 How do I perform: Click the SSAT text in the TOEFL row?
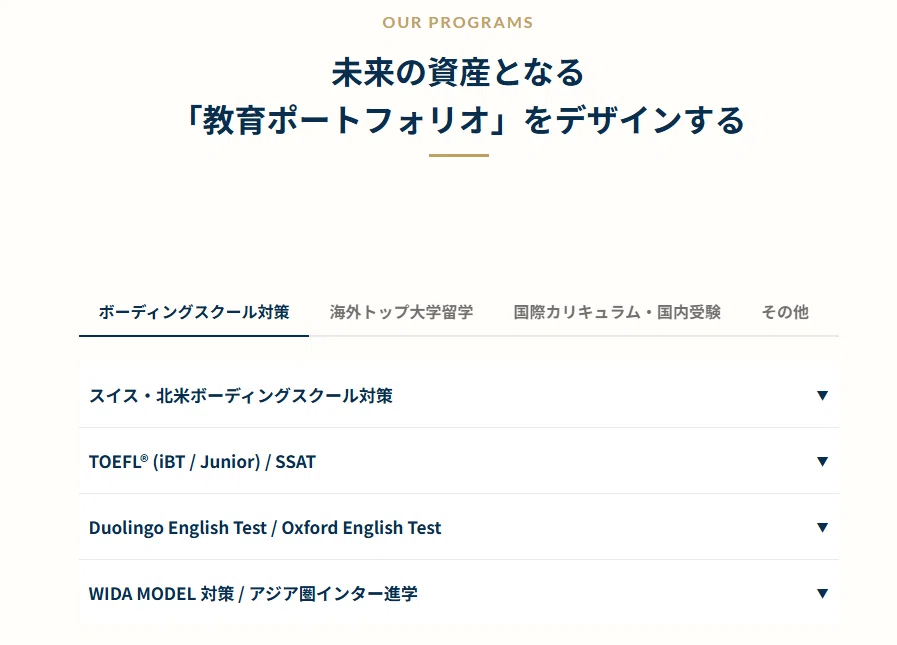point(295,461)
